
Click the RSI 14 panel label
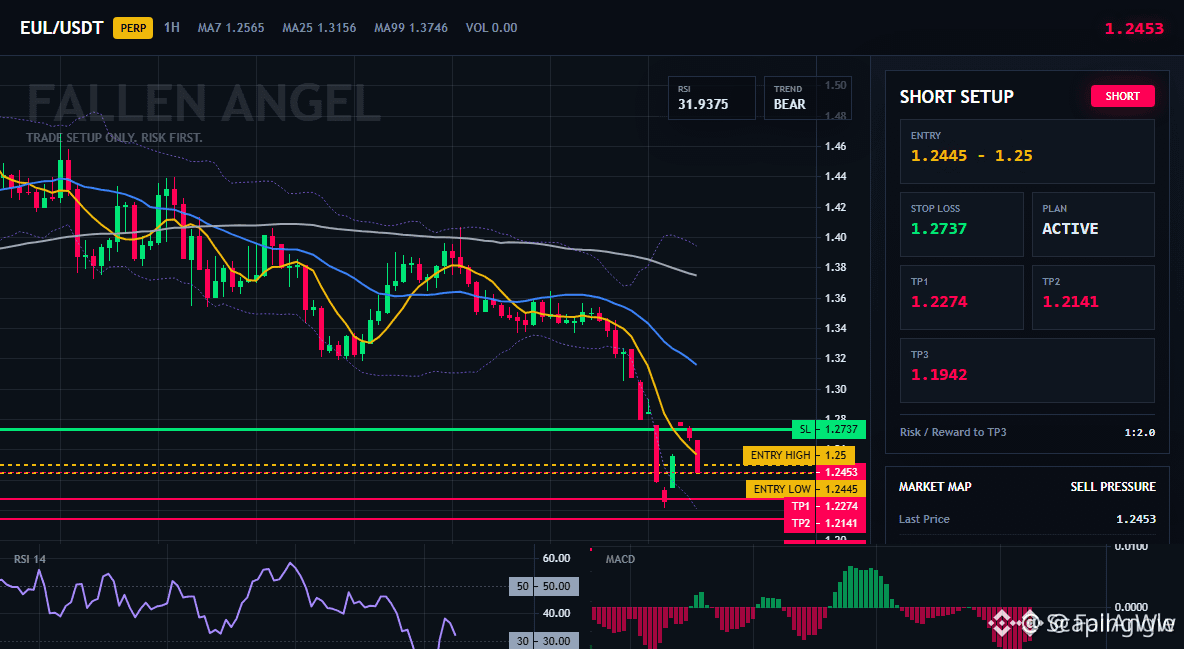coord(29,559)
